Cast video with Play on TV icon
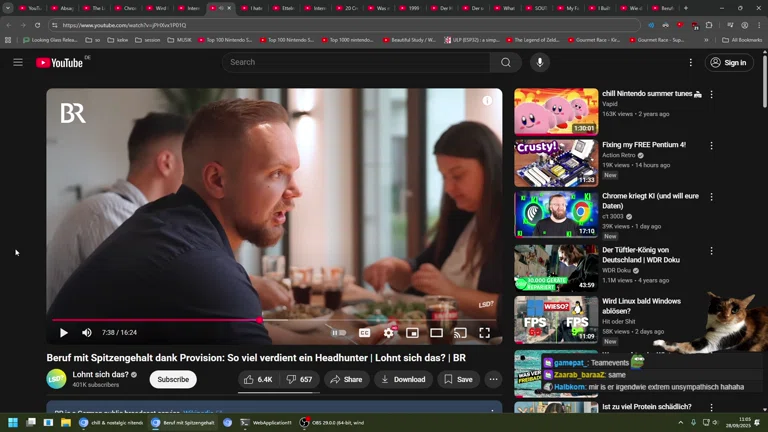This screenshot has width=768, height=432. [460, 333]
